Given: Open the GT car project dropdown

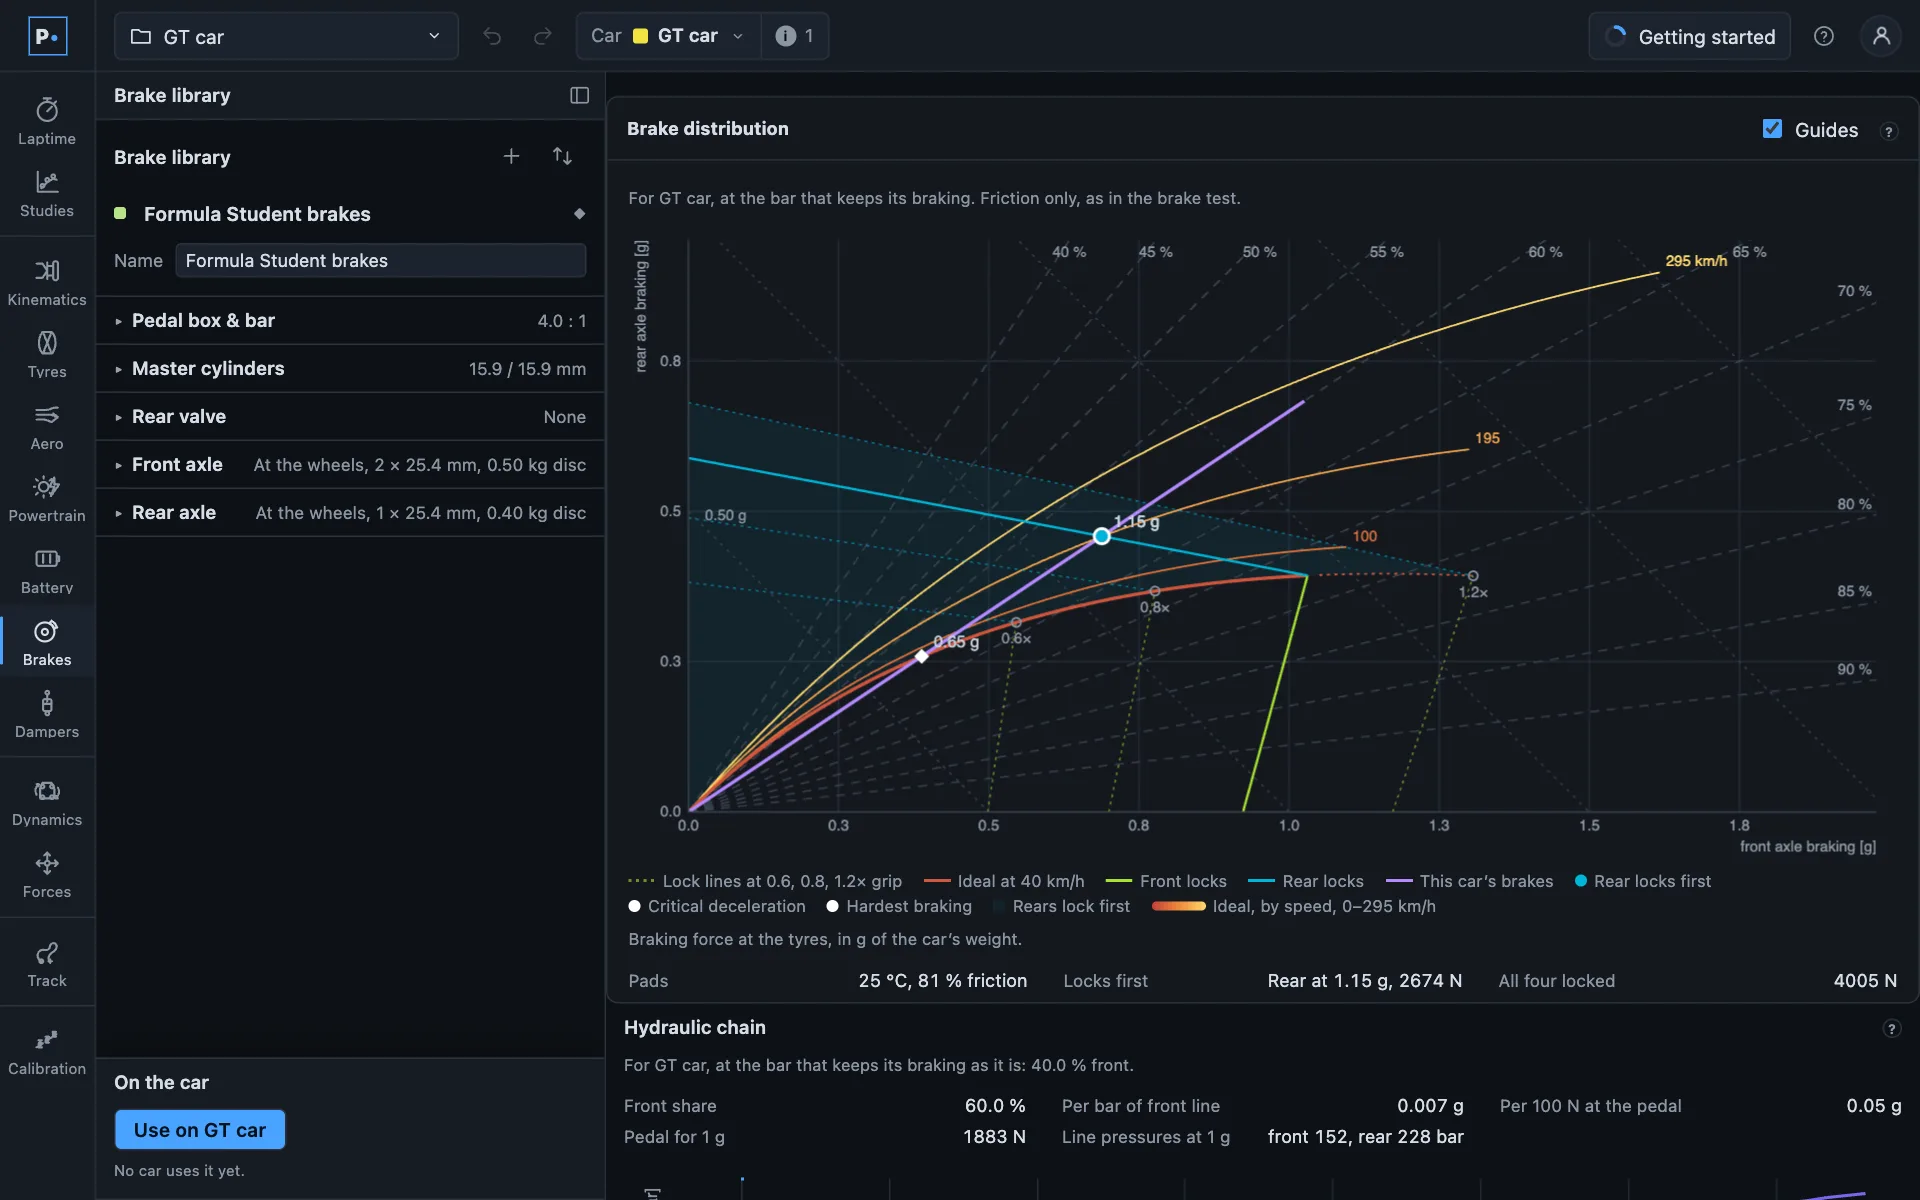Looking at the screenshot, I should coord(286,36).
